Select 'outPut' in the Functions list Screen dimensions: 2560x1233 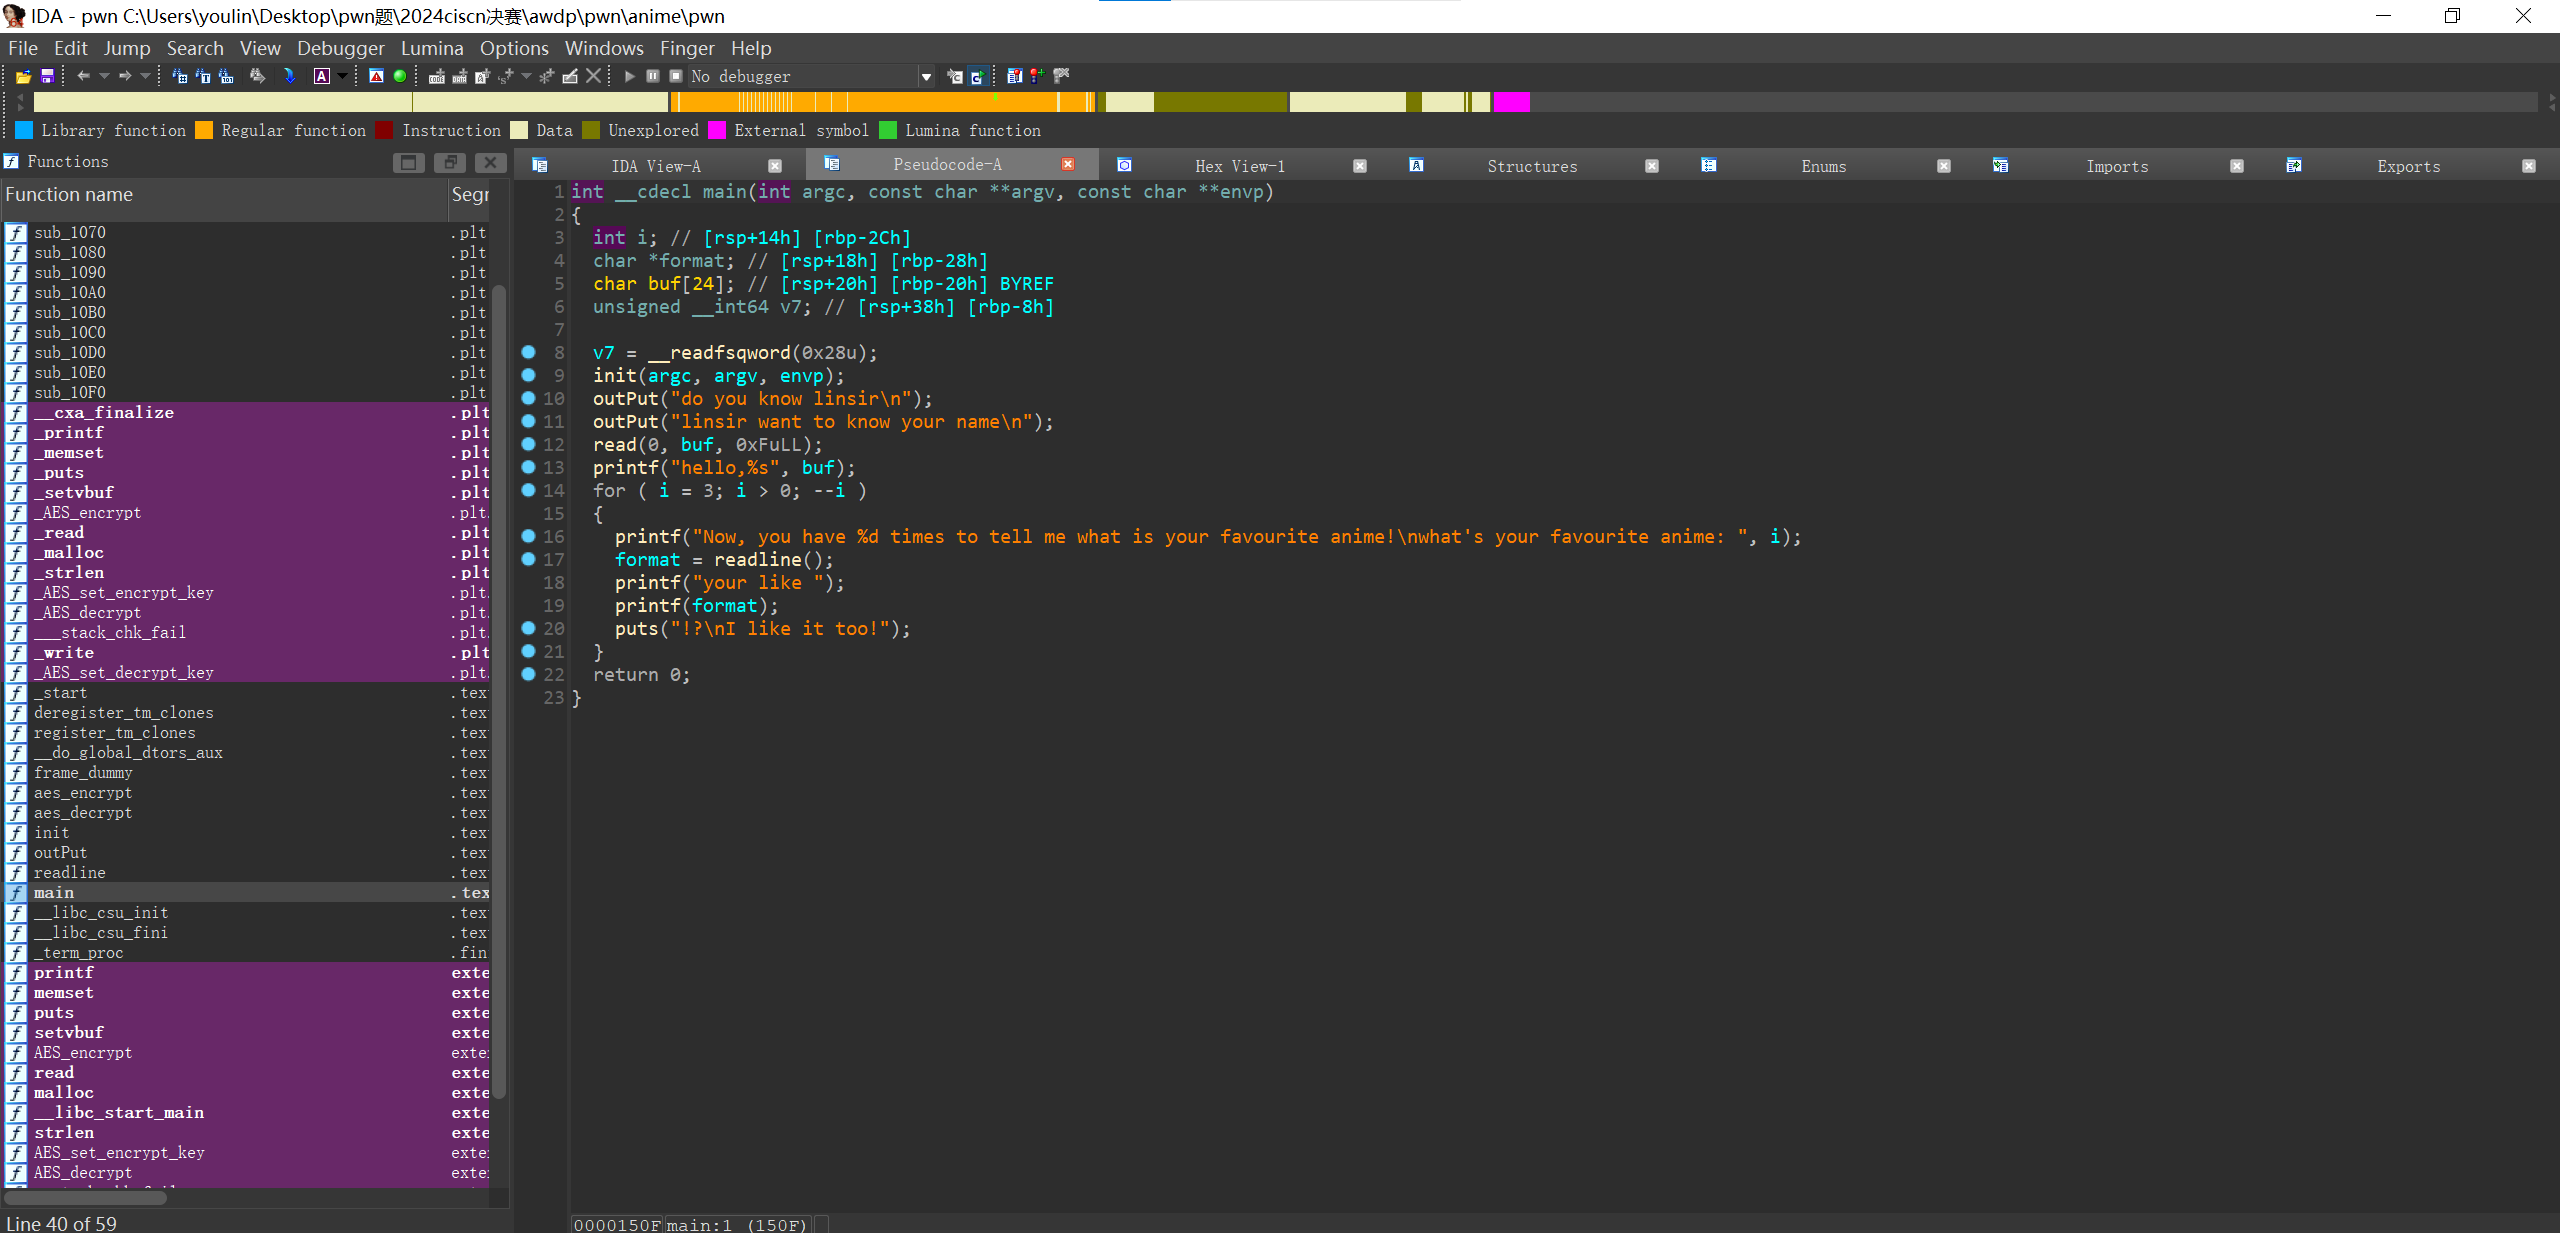pyautogui.click(x=247, y=852)
